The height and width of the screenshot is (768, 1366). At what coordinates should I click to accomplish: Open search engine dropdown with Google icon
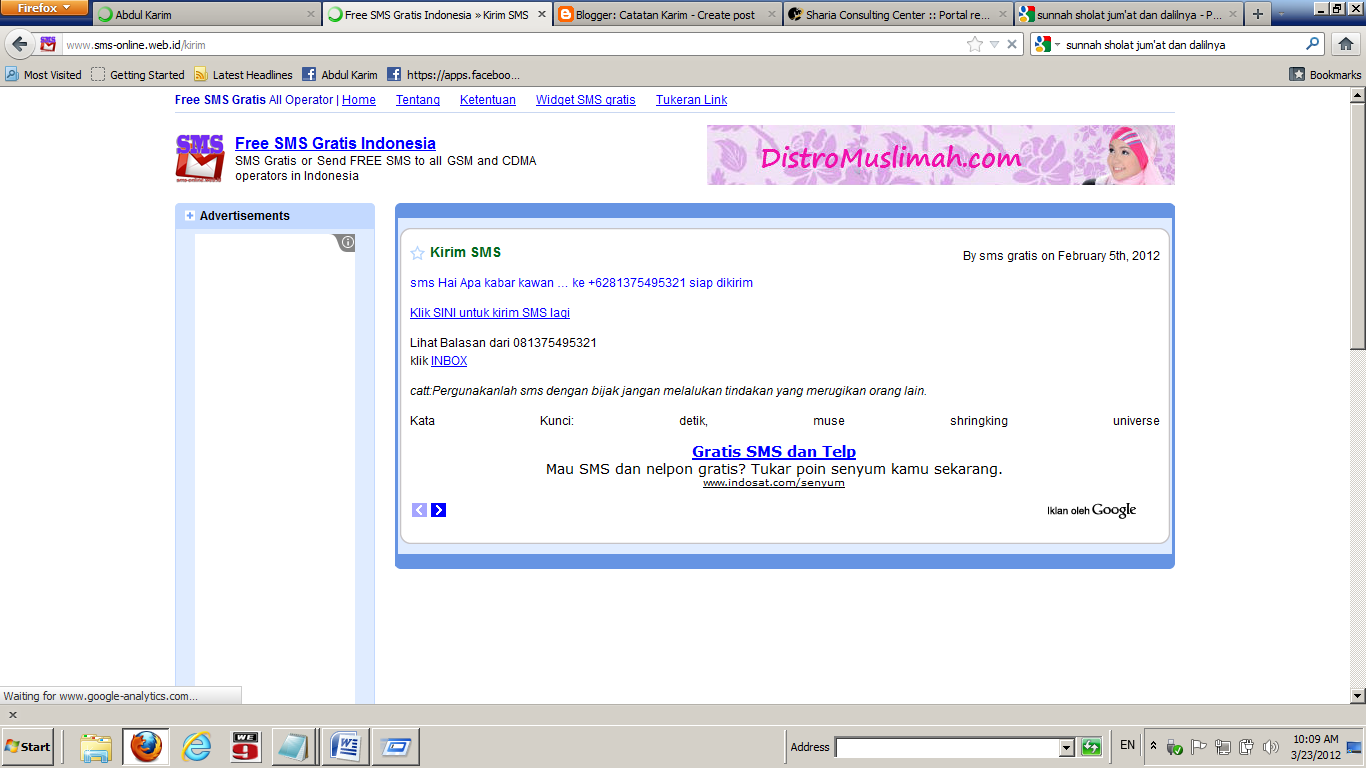(1047, 44)
